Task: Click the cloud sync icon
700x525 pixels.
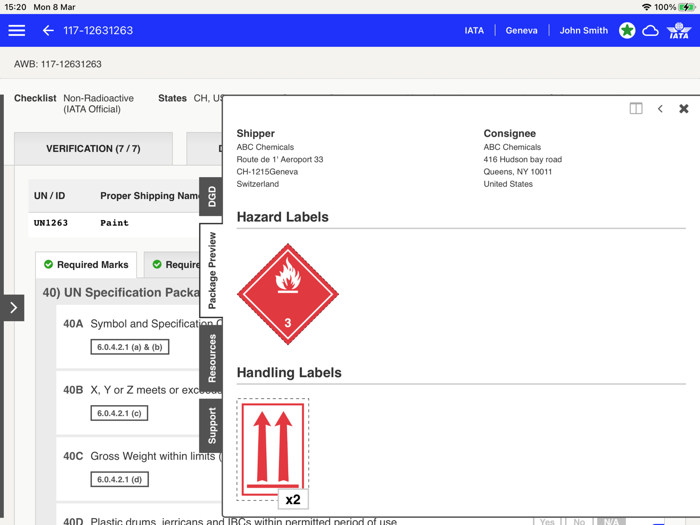Action: pyautogui.click(x=650, y=30)
